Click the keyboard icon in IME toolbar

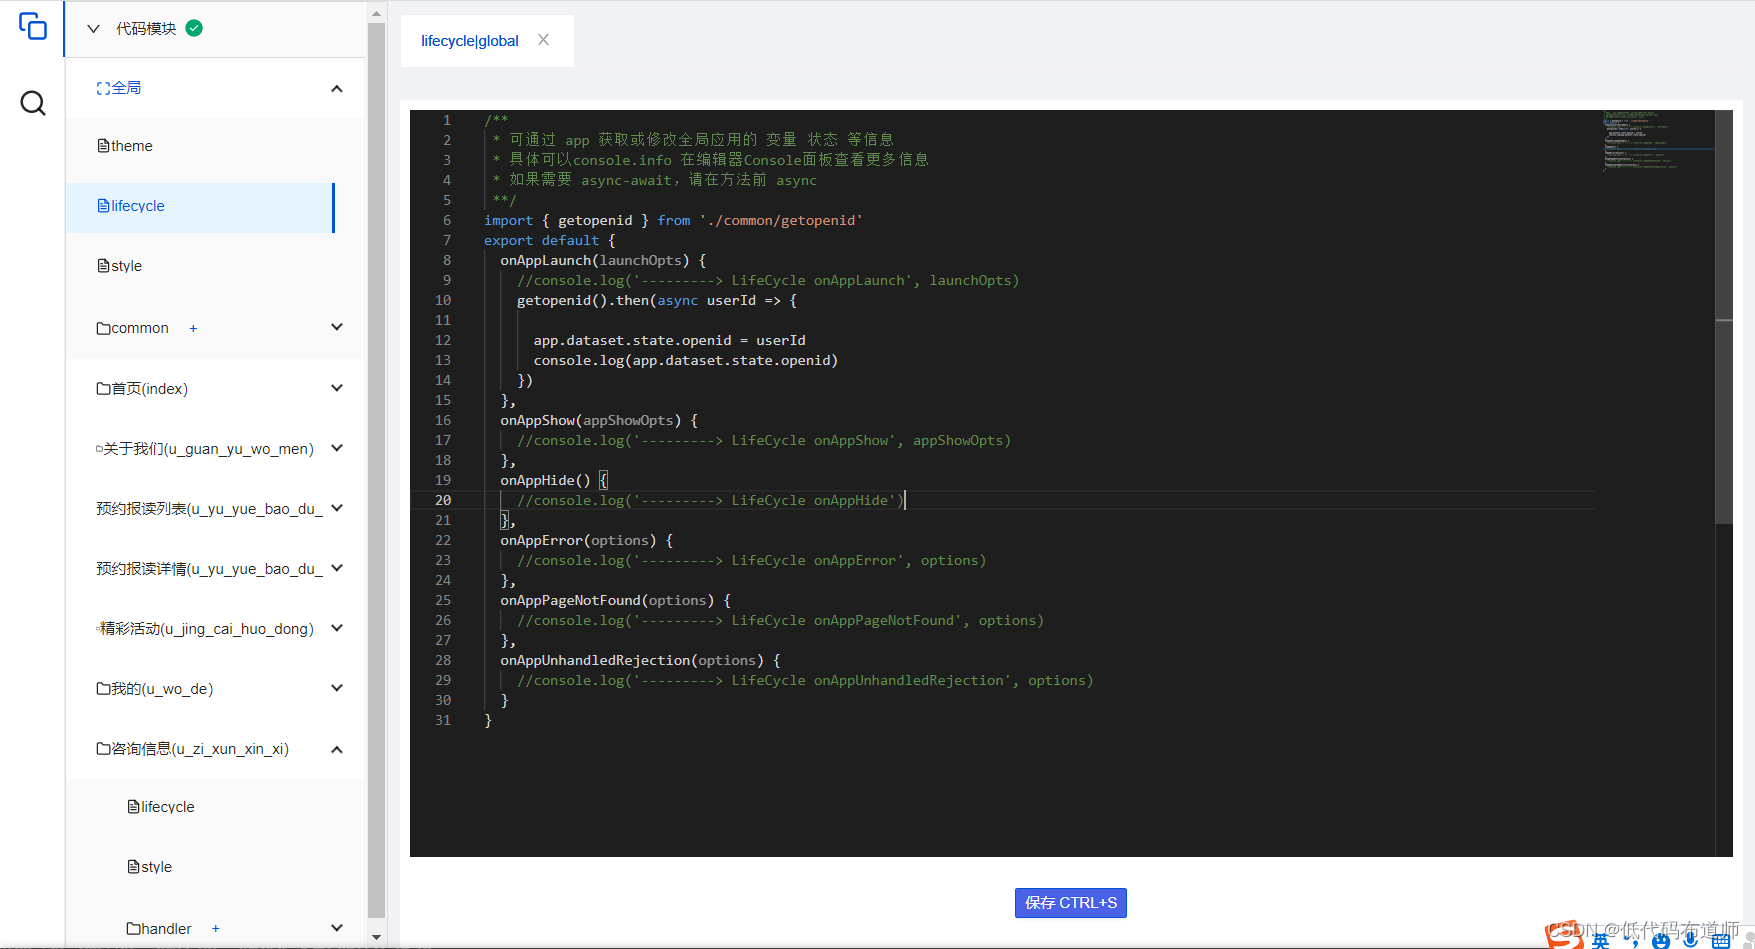coord(1721,940)
